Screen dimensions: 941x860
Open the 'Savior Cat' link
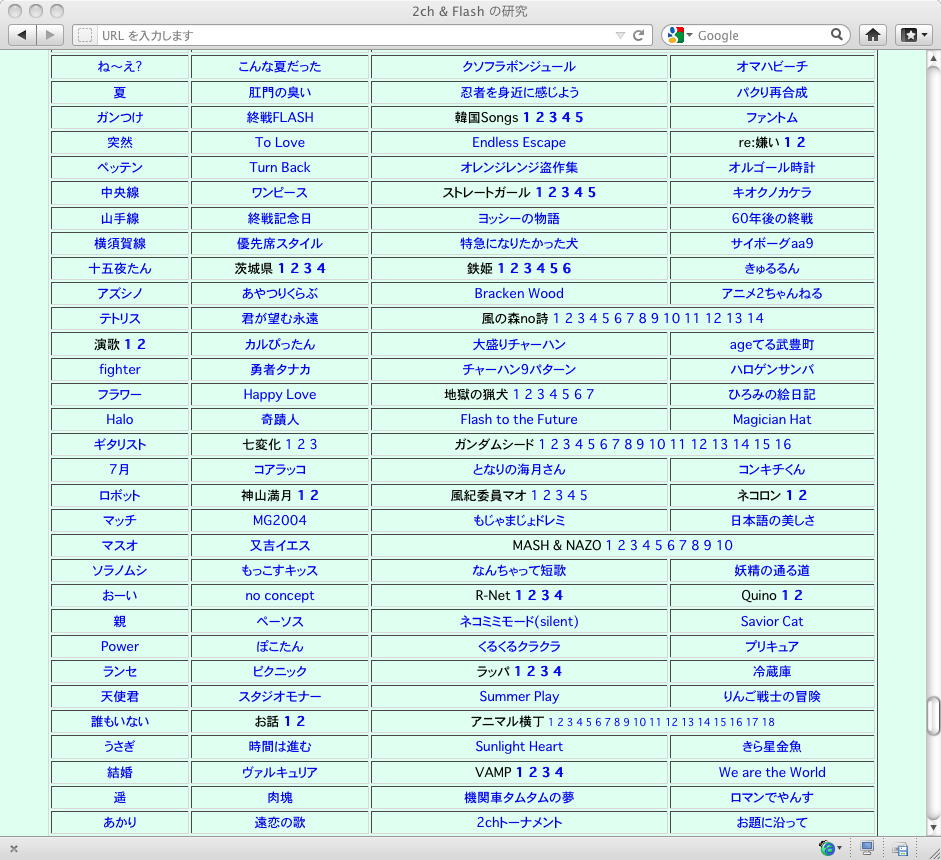click(772, 621)
